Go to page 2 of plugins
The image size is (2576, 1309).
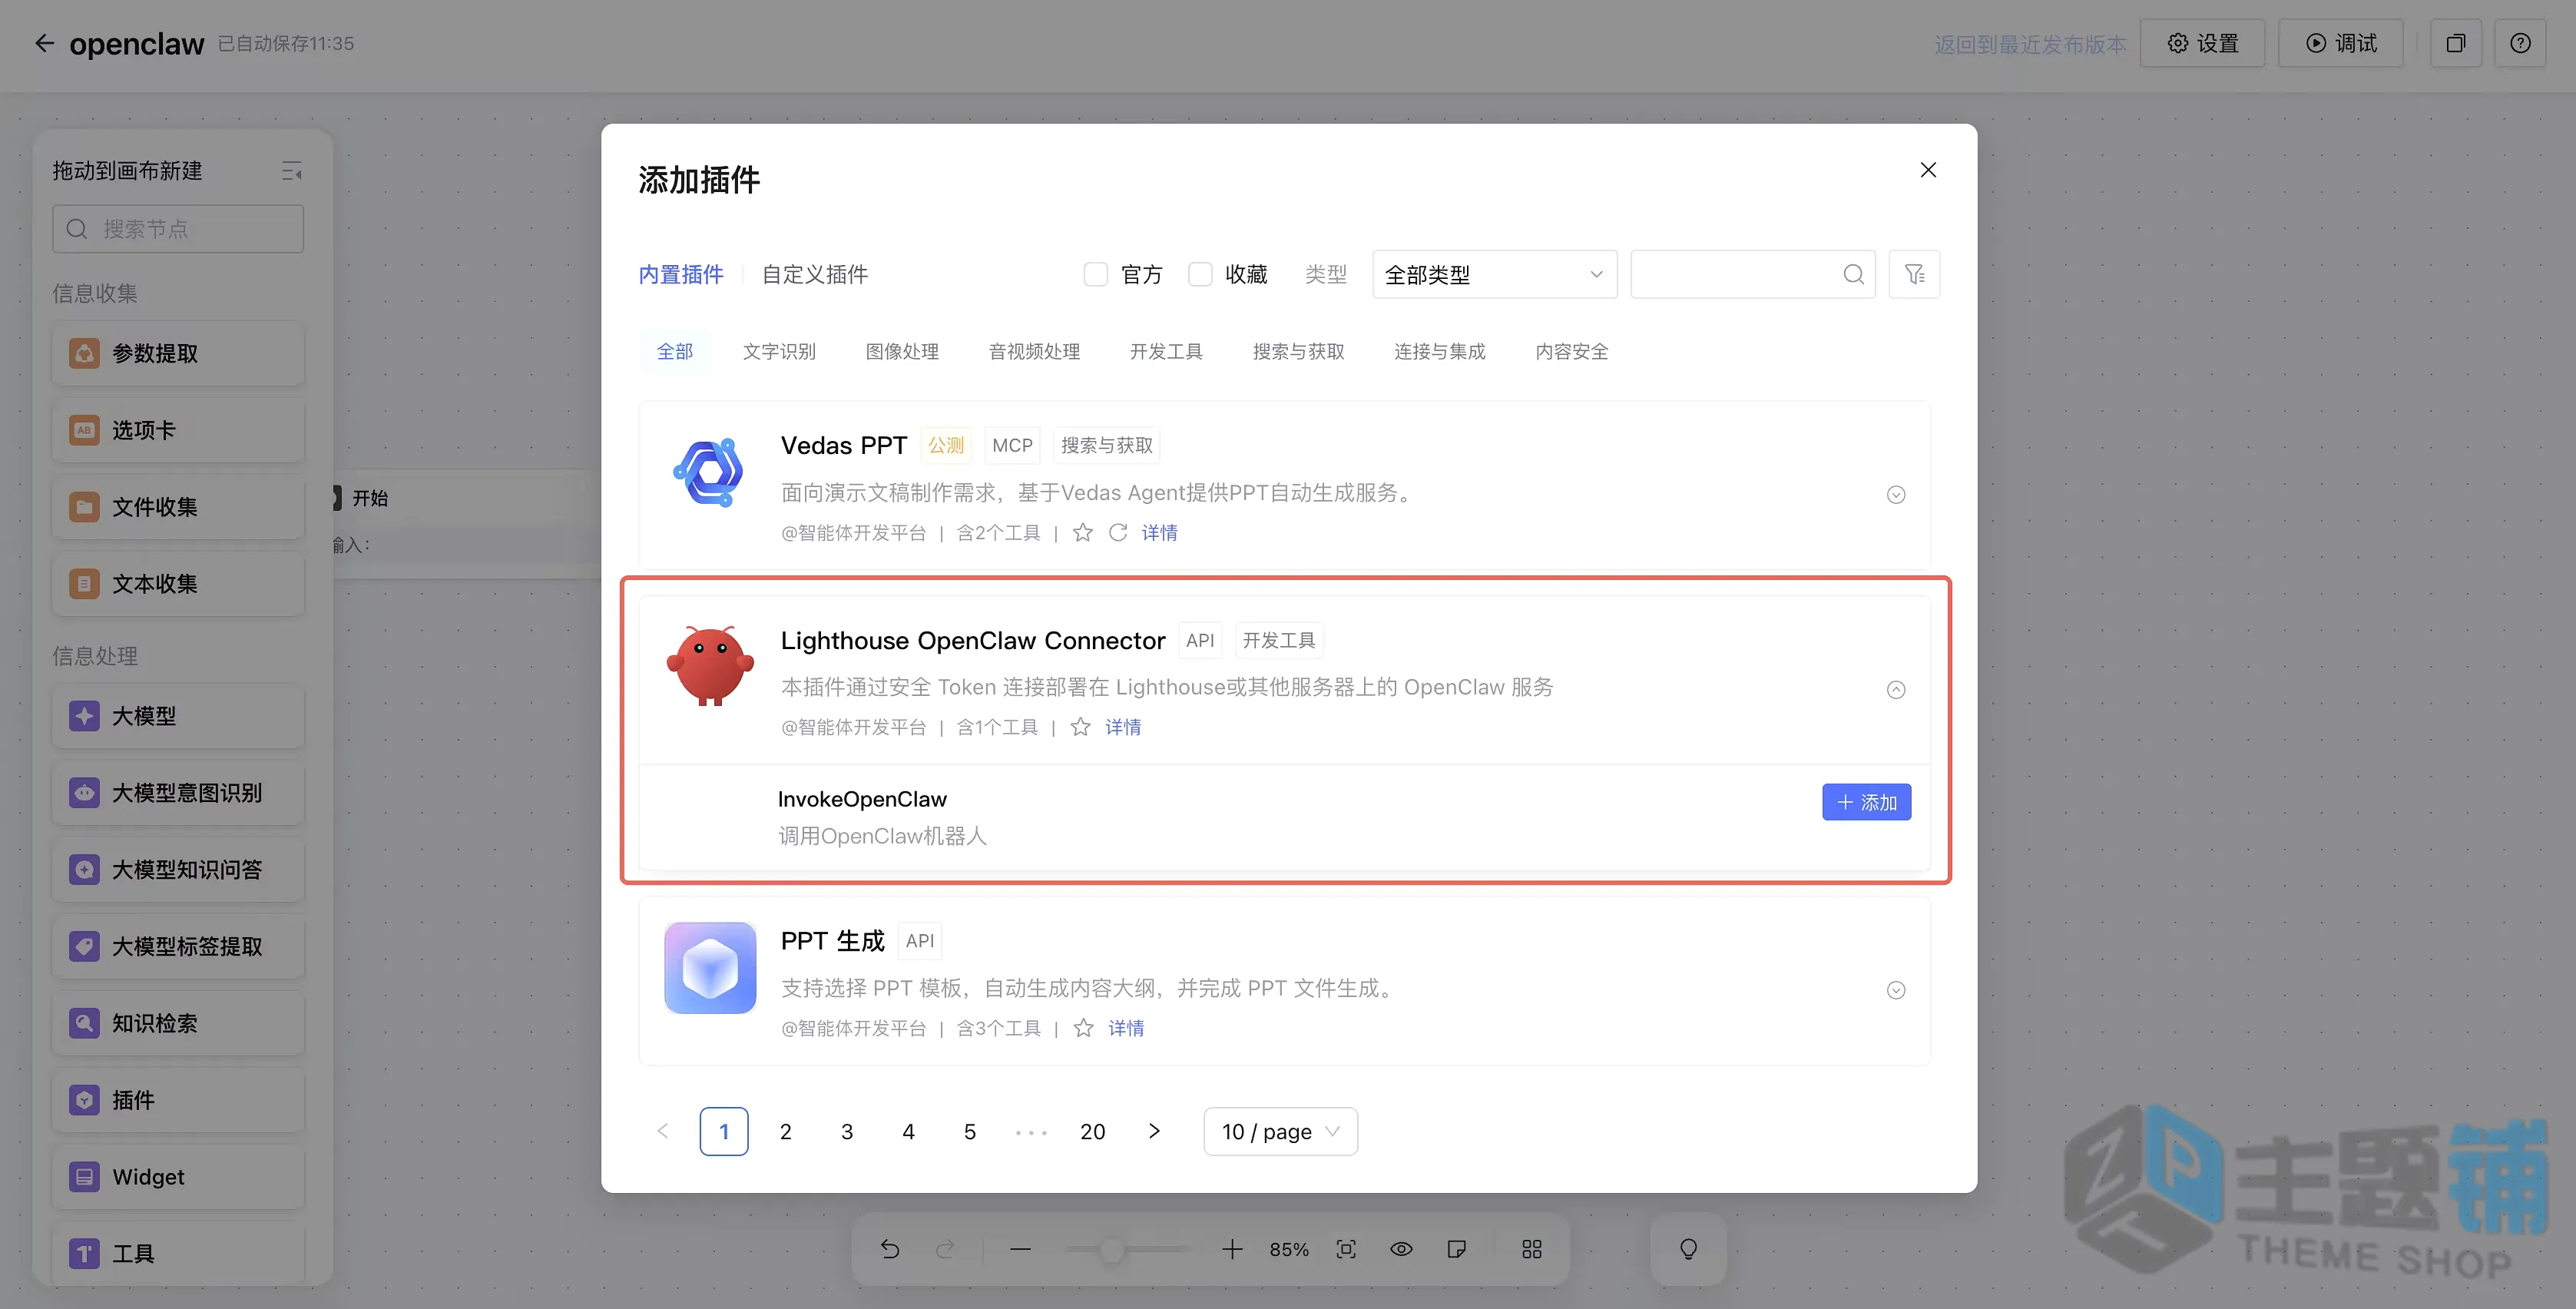point(785,1131)
